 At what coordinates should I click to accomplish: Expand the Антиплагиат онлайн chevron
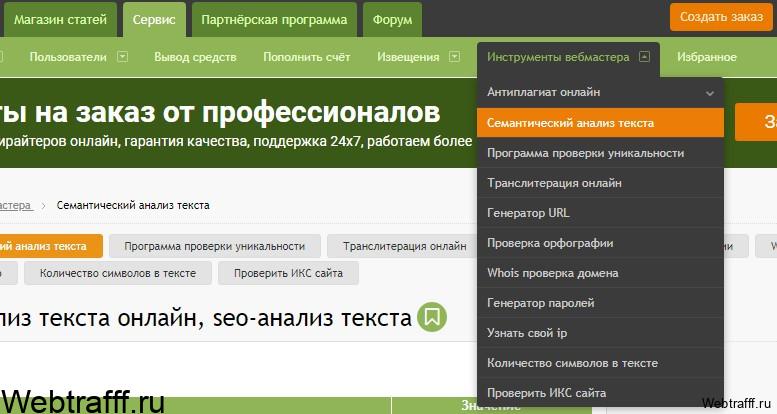(x=710, y=93)
